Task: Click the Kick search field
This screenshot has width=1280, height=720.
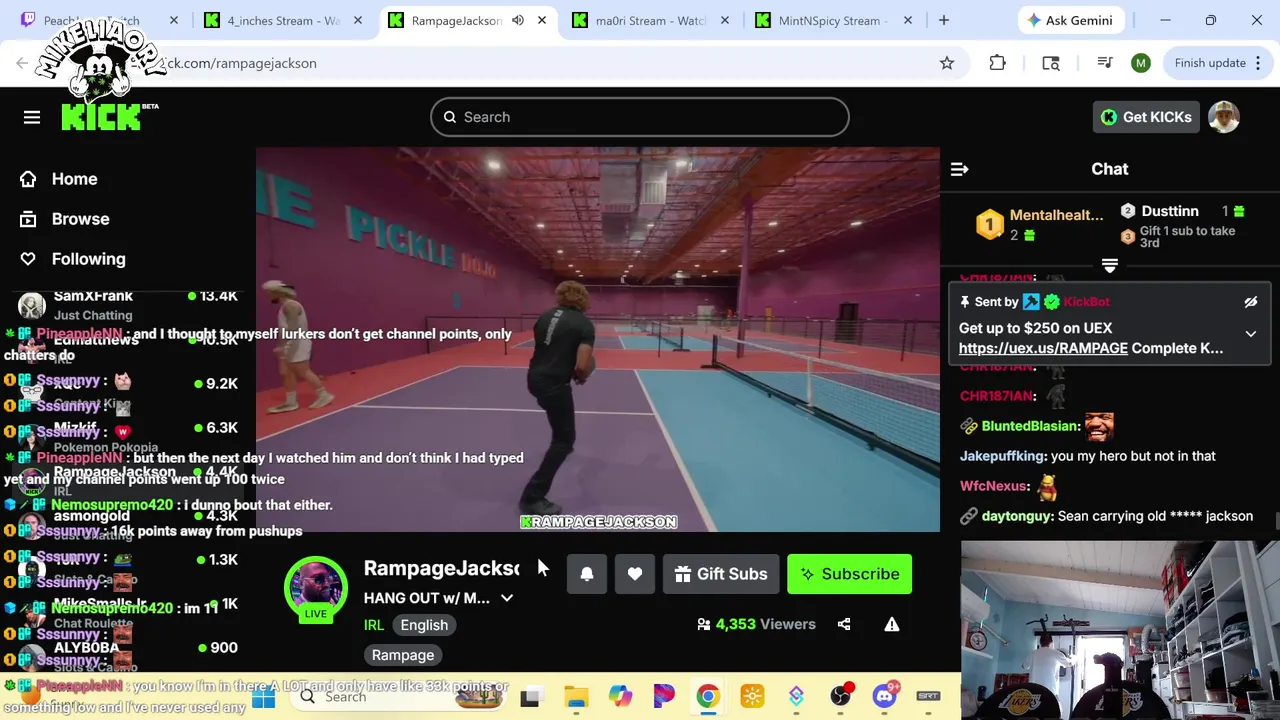Action: (x=640, y=117)
